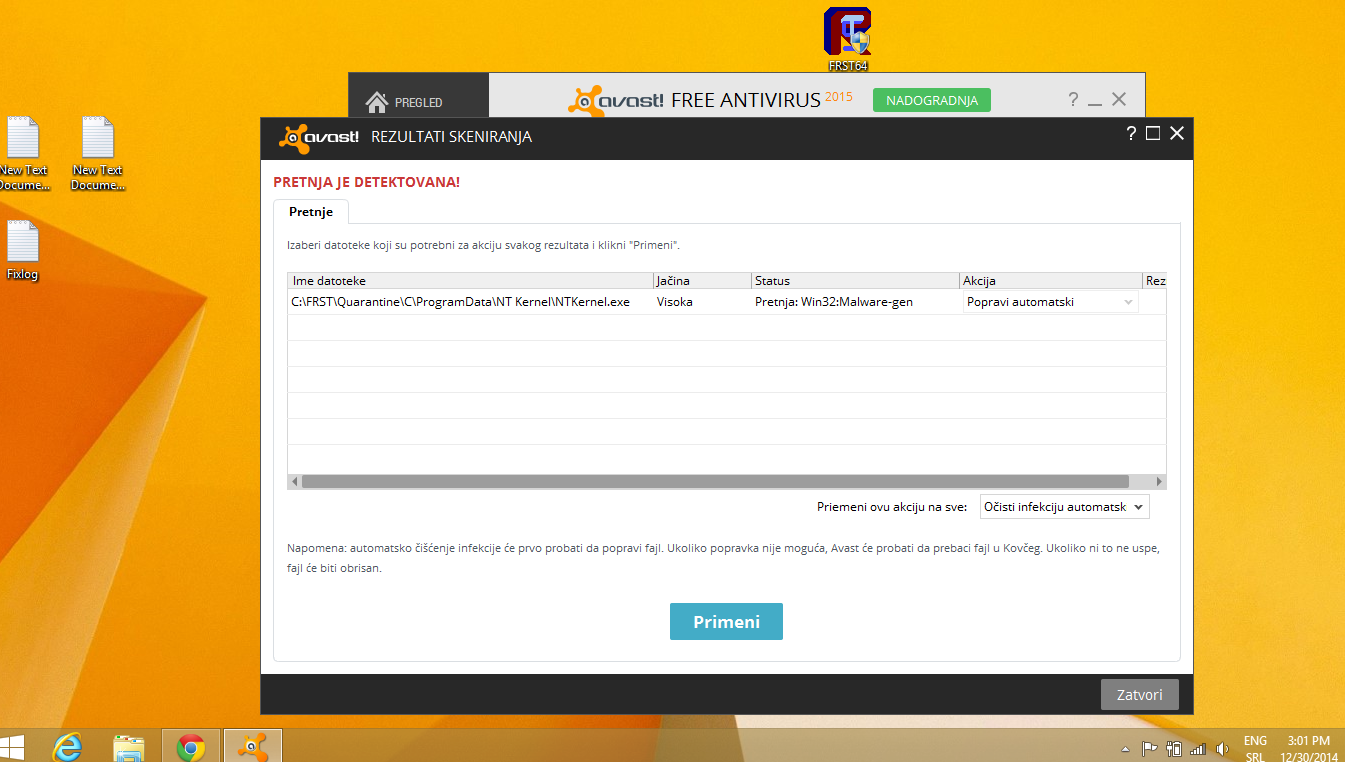Open the taskbar clock showing 3:01 PM
Image resolution: width=1345 pixels, height=762 pixels.
click(1309, 748)
